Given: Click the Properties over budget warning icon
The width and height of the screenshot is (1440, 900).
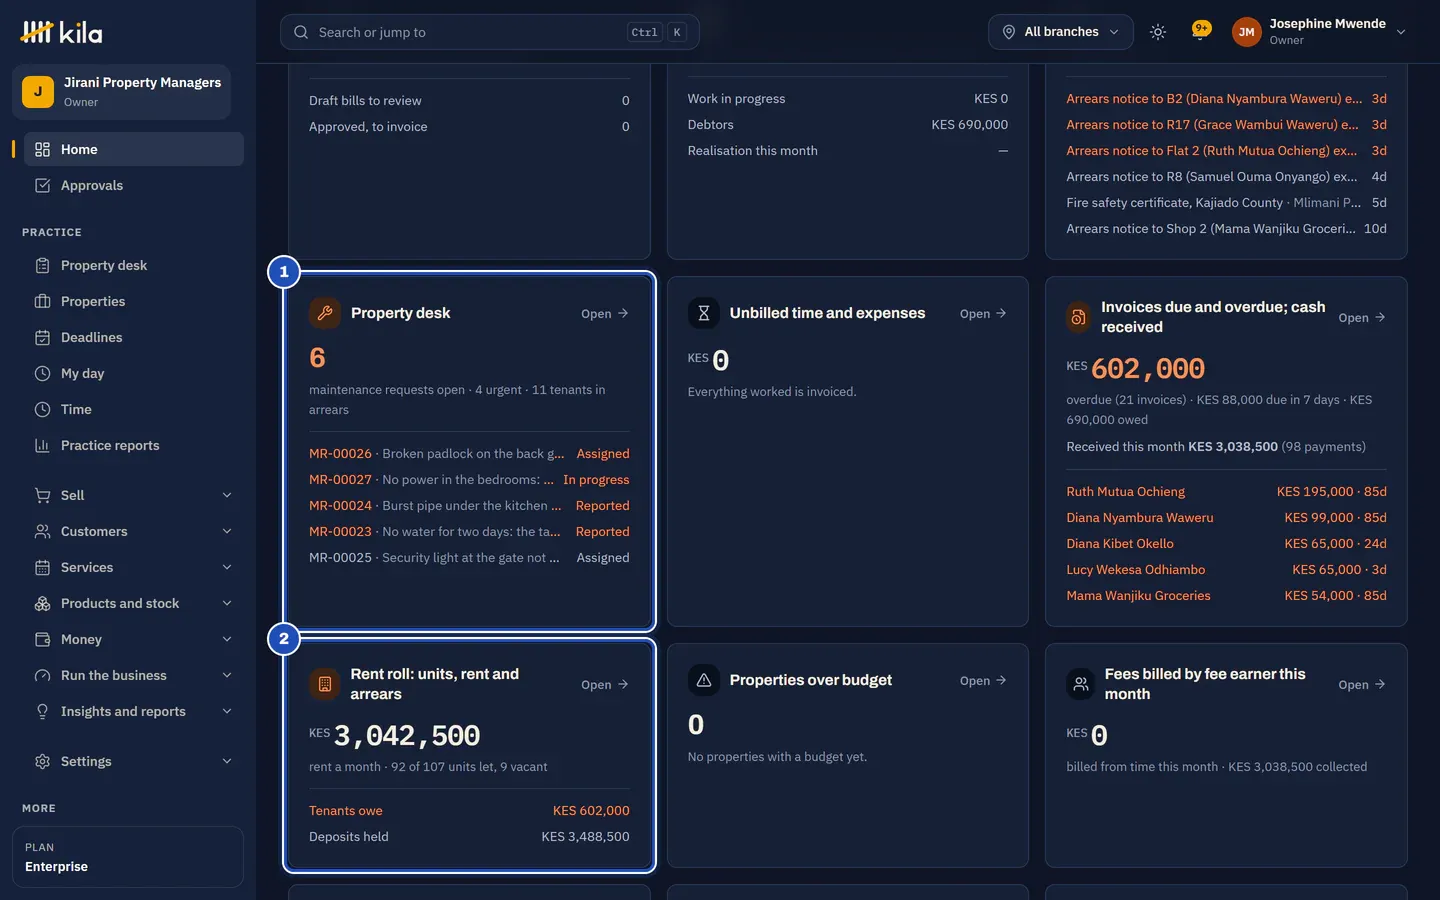Looking at the screenshot, I should pyautogui.click(x=703, y=680).
